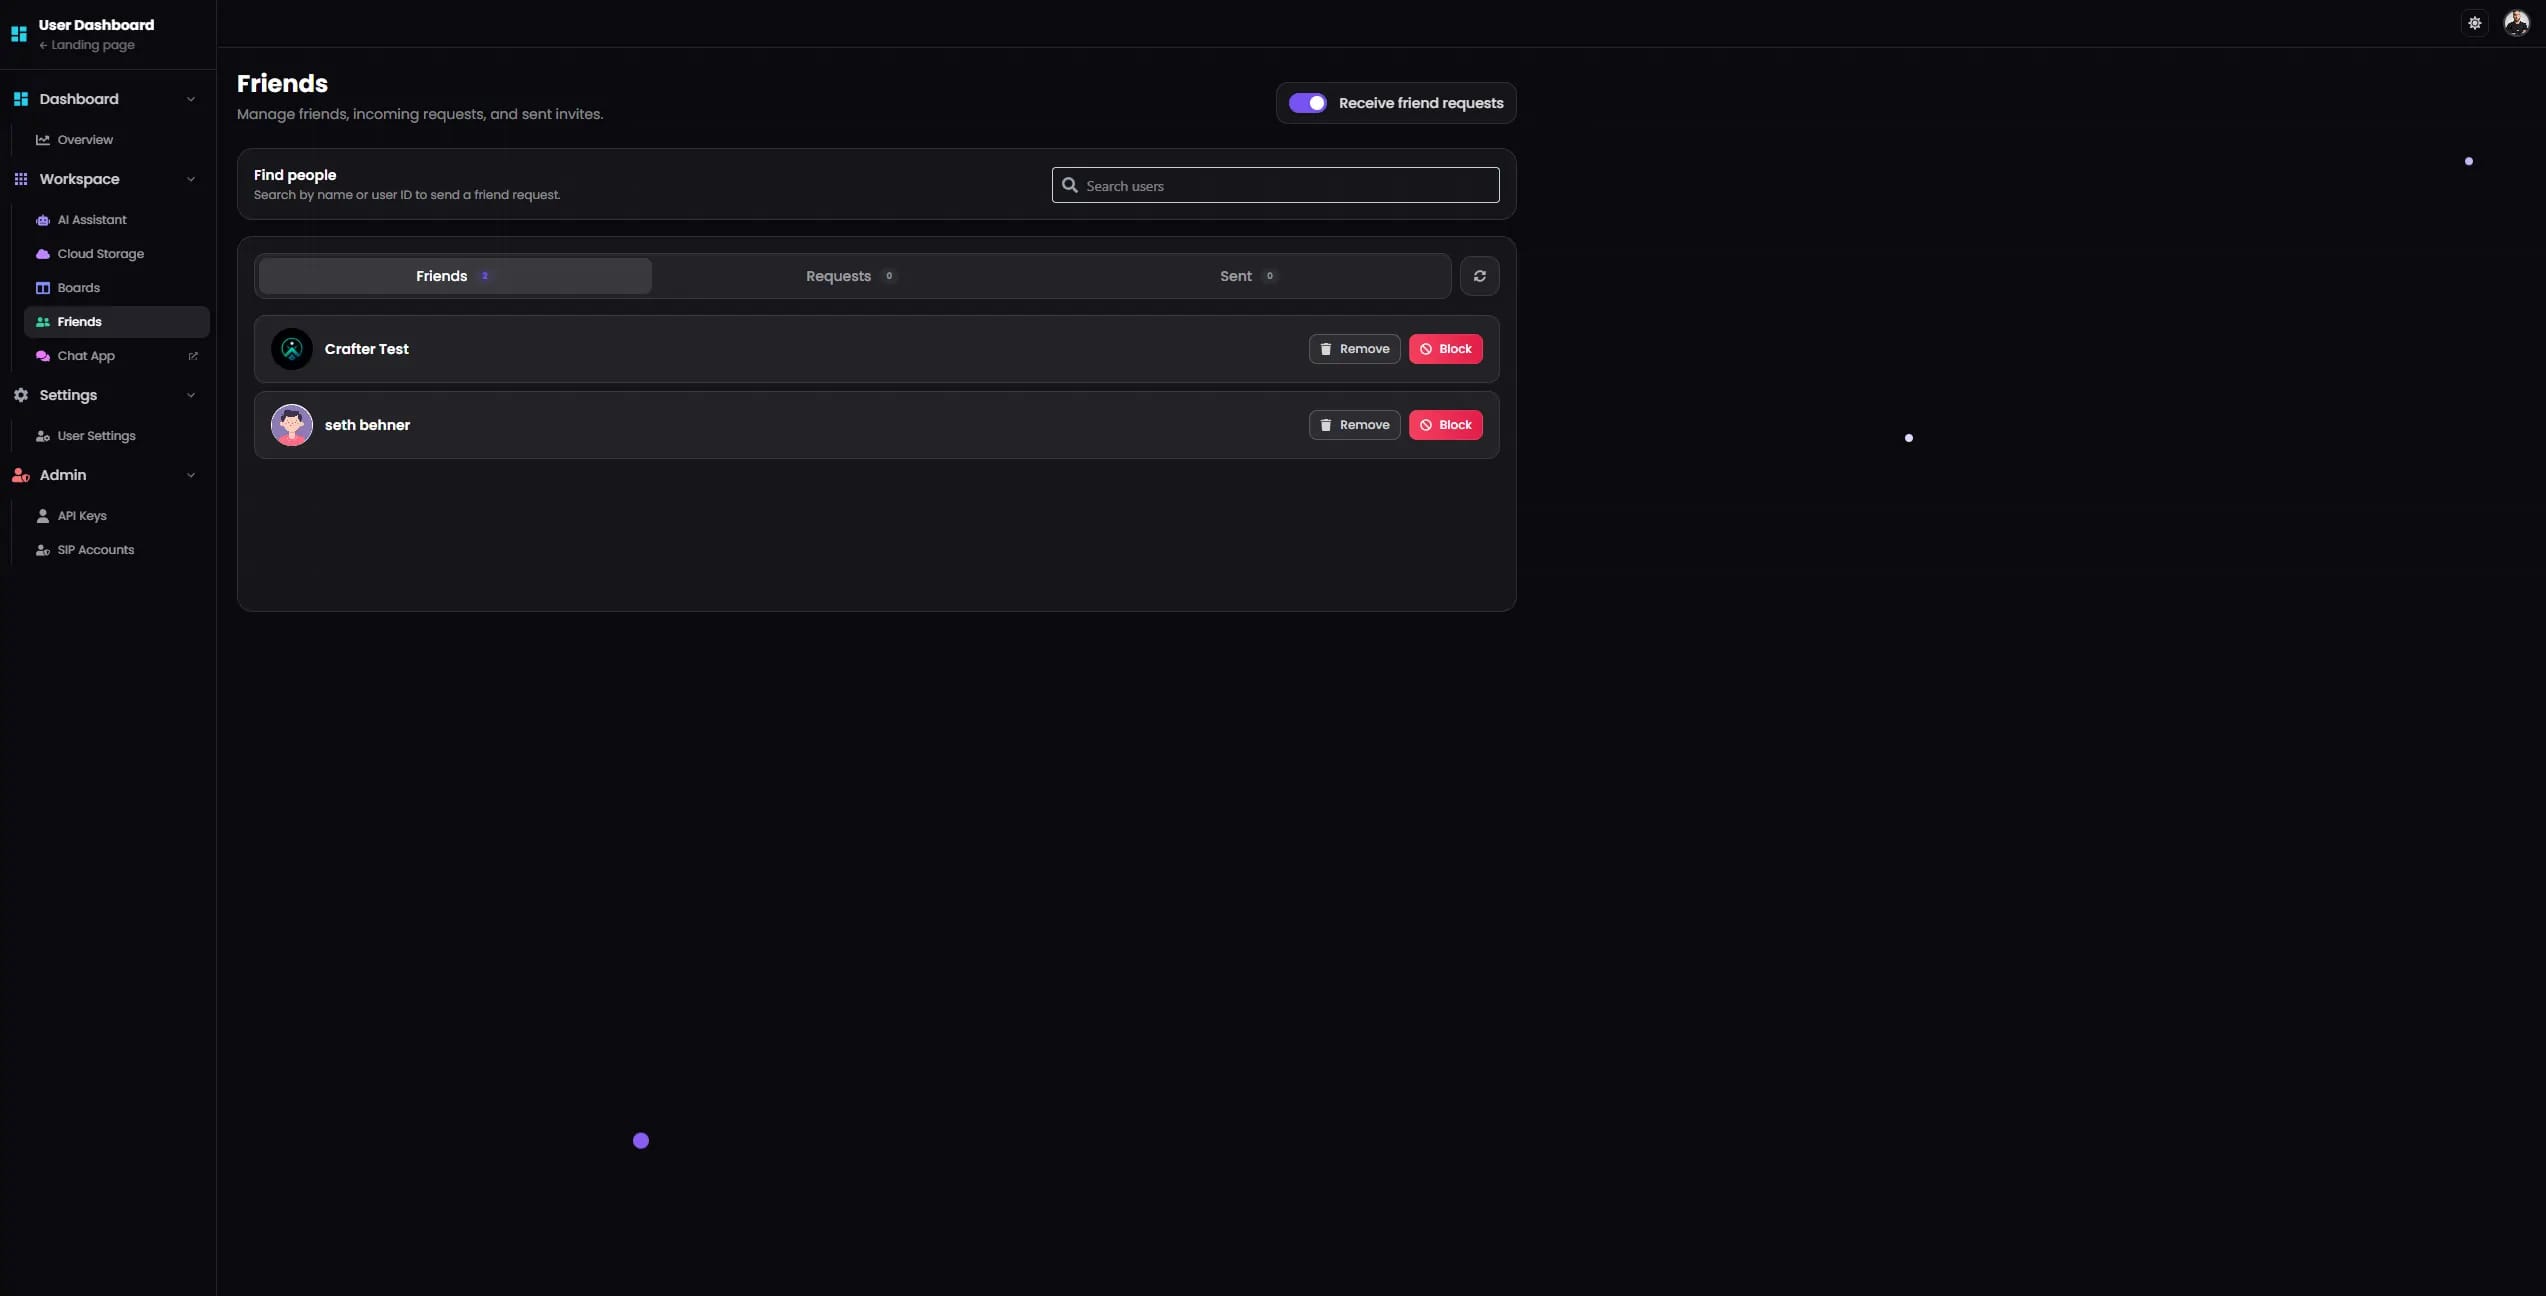Go back to Landing page link

click(x=87, y=45)
